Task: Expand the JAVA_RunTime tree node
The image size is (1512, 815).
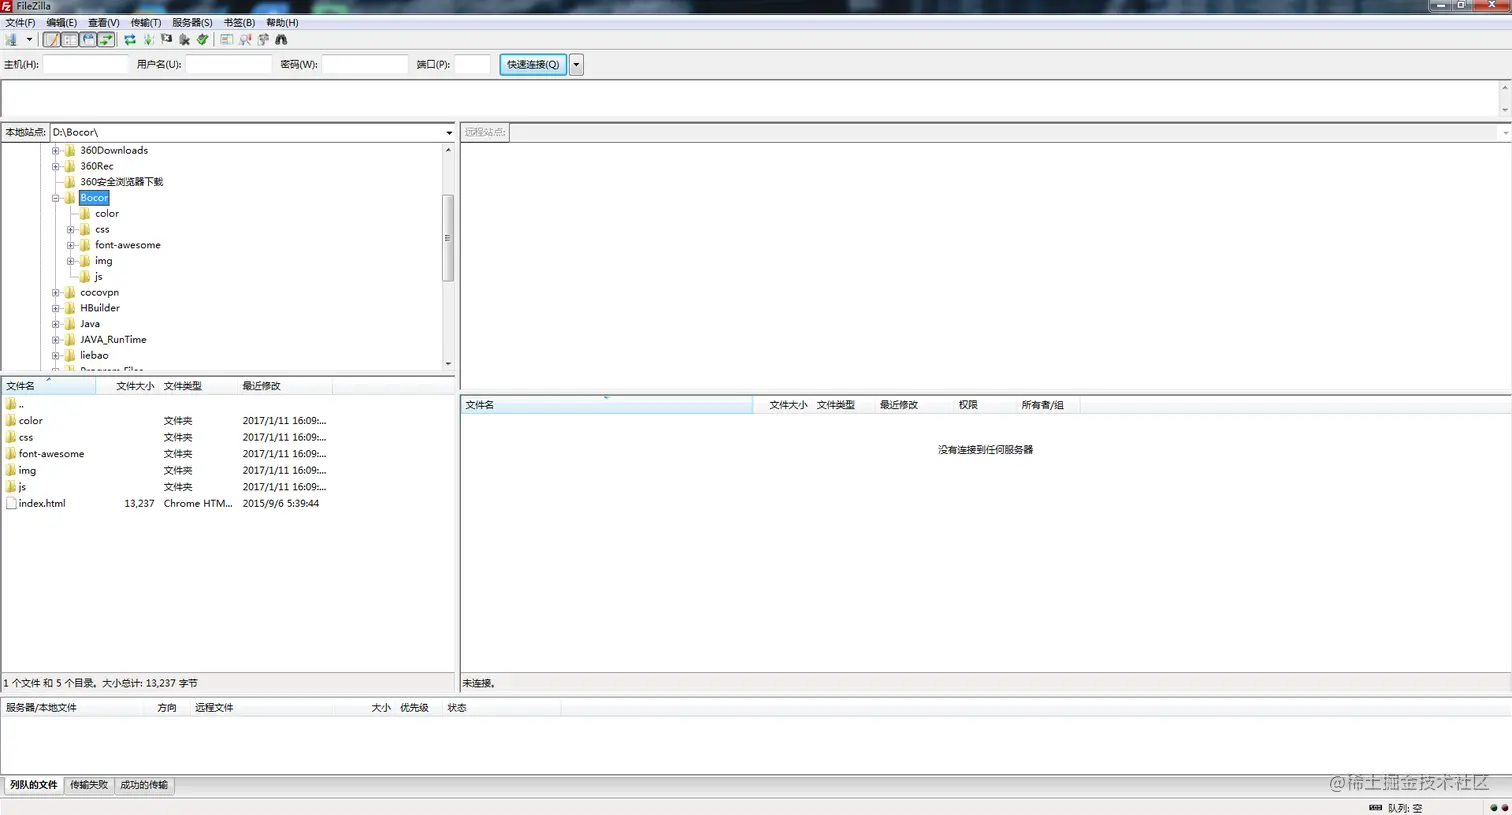Action: (x=56, y=340)
